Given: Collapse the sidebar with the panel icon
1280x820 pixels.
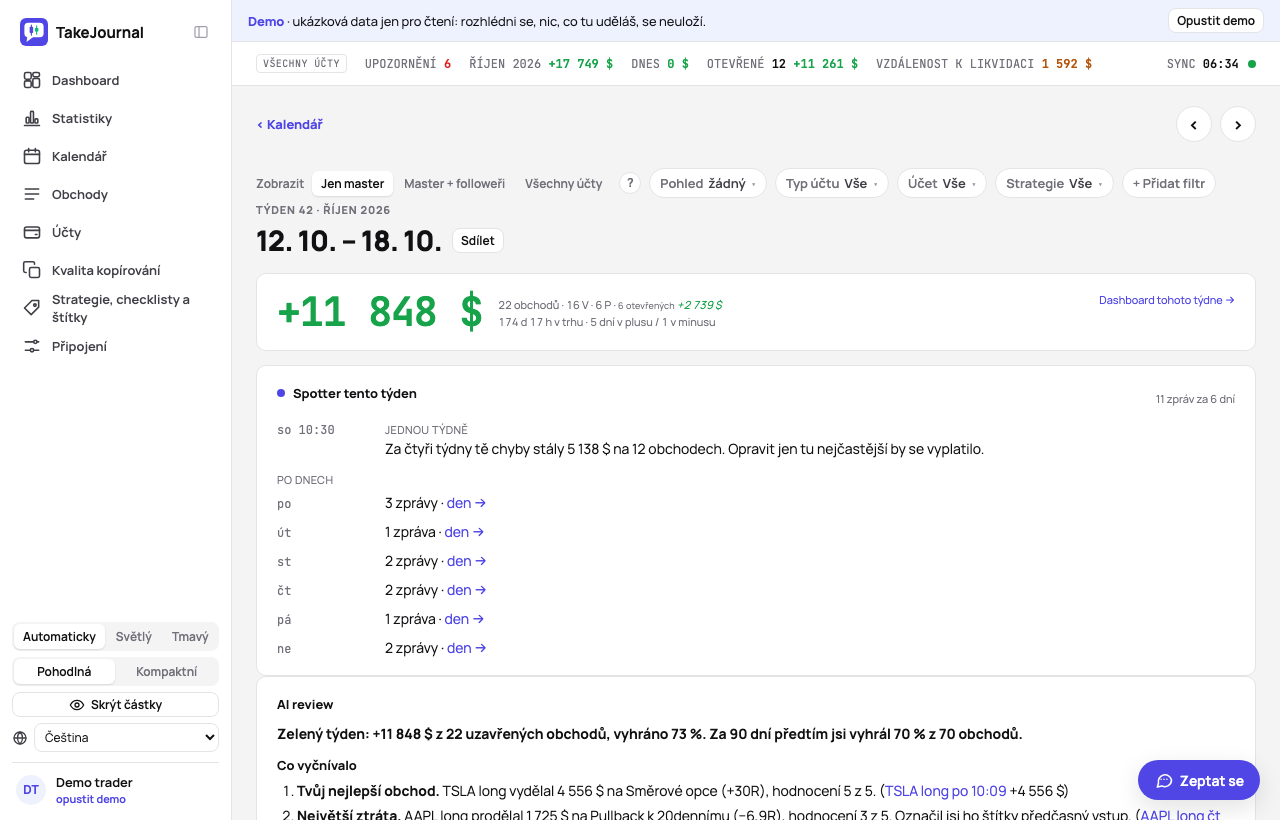Looking at the screenshot, I should click(201, 32).
